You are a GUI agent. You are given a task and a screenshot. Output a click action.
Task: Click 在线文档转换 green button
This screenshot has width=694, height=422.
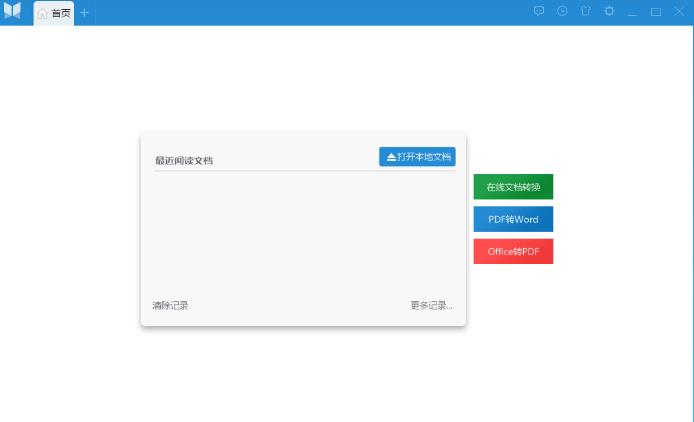pyautogui.click(x=513, y=187)
